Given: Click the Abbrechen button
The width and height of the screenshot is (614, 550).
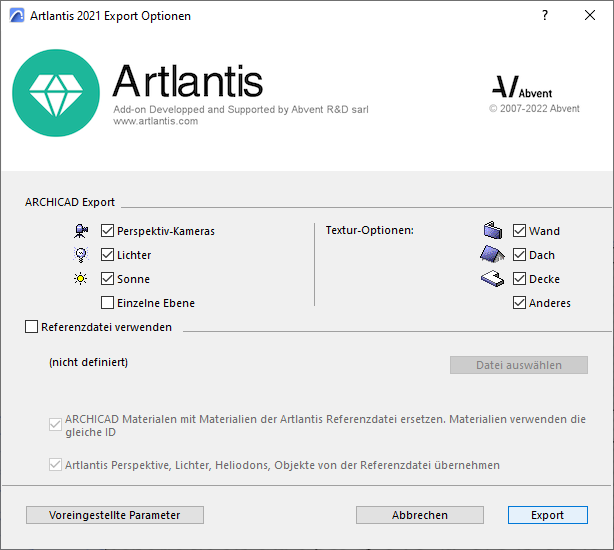Looking at the screenshot, I should (420, 515).
